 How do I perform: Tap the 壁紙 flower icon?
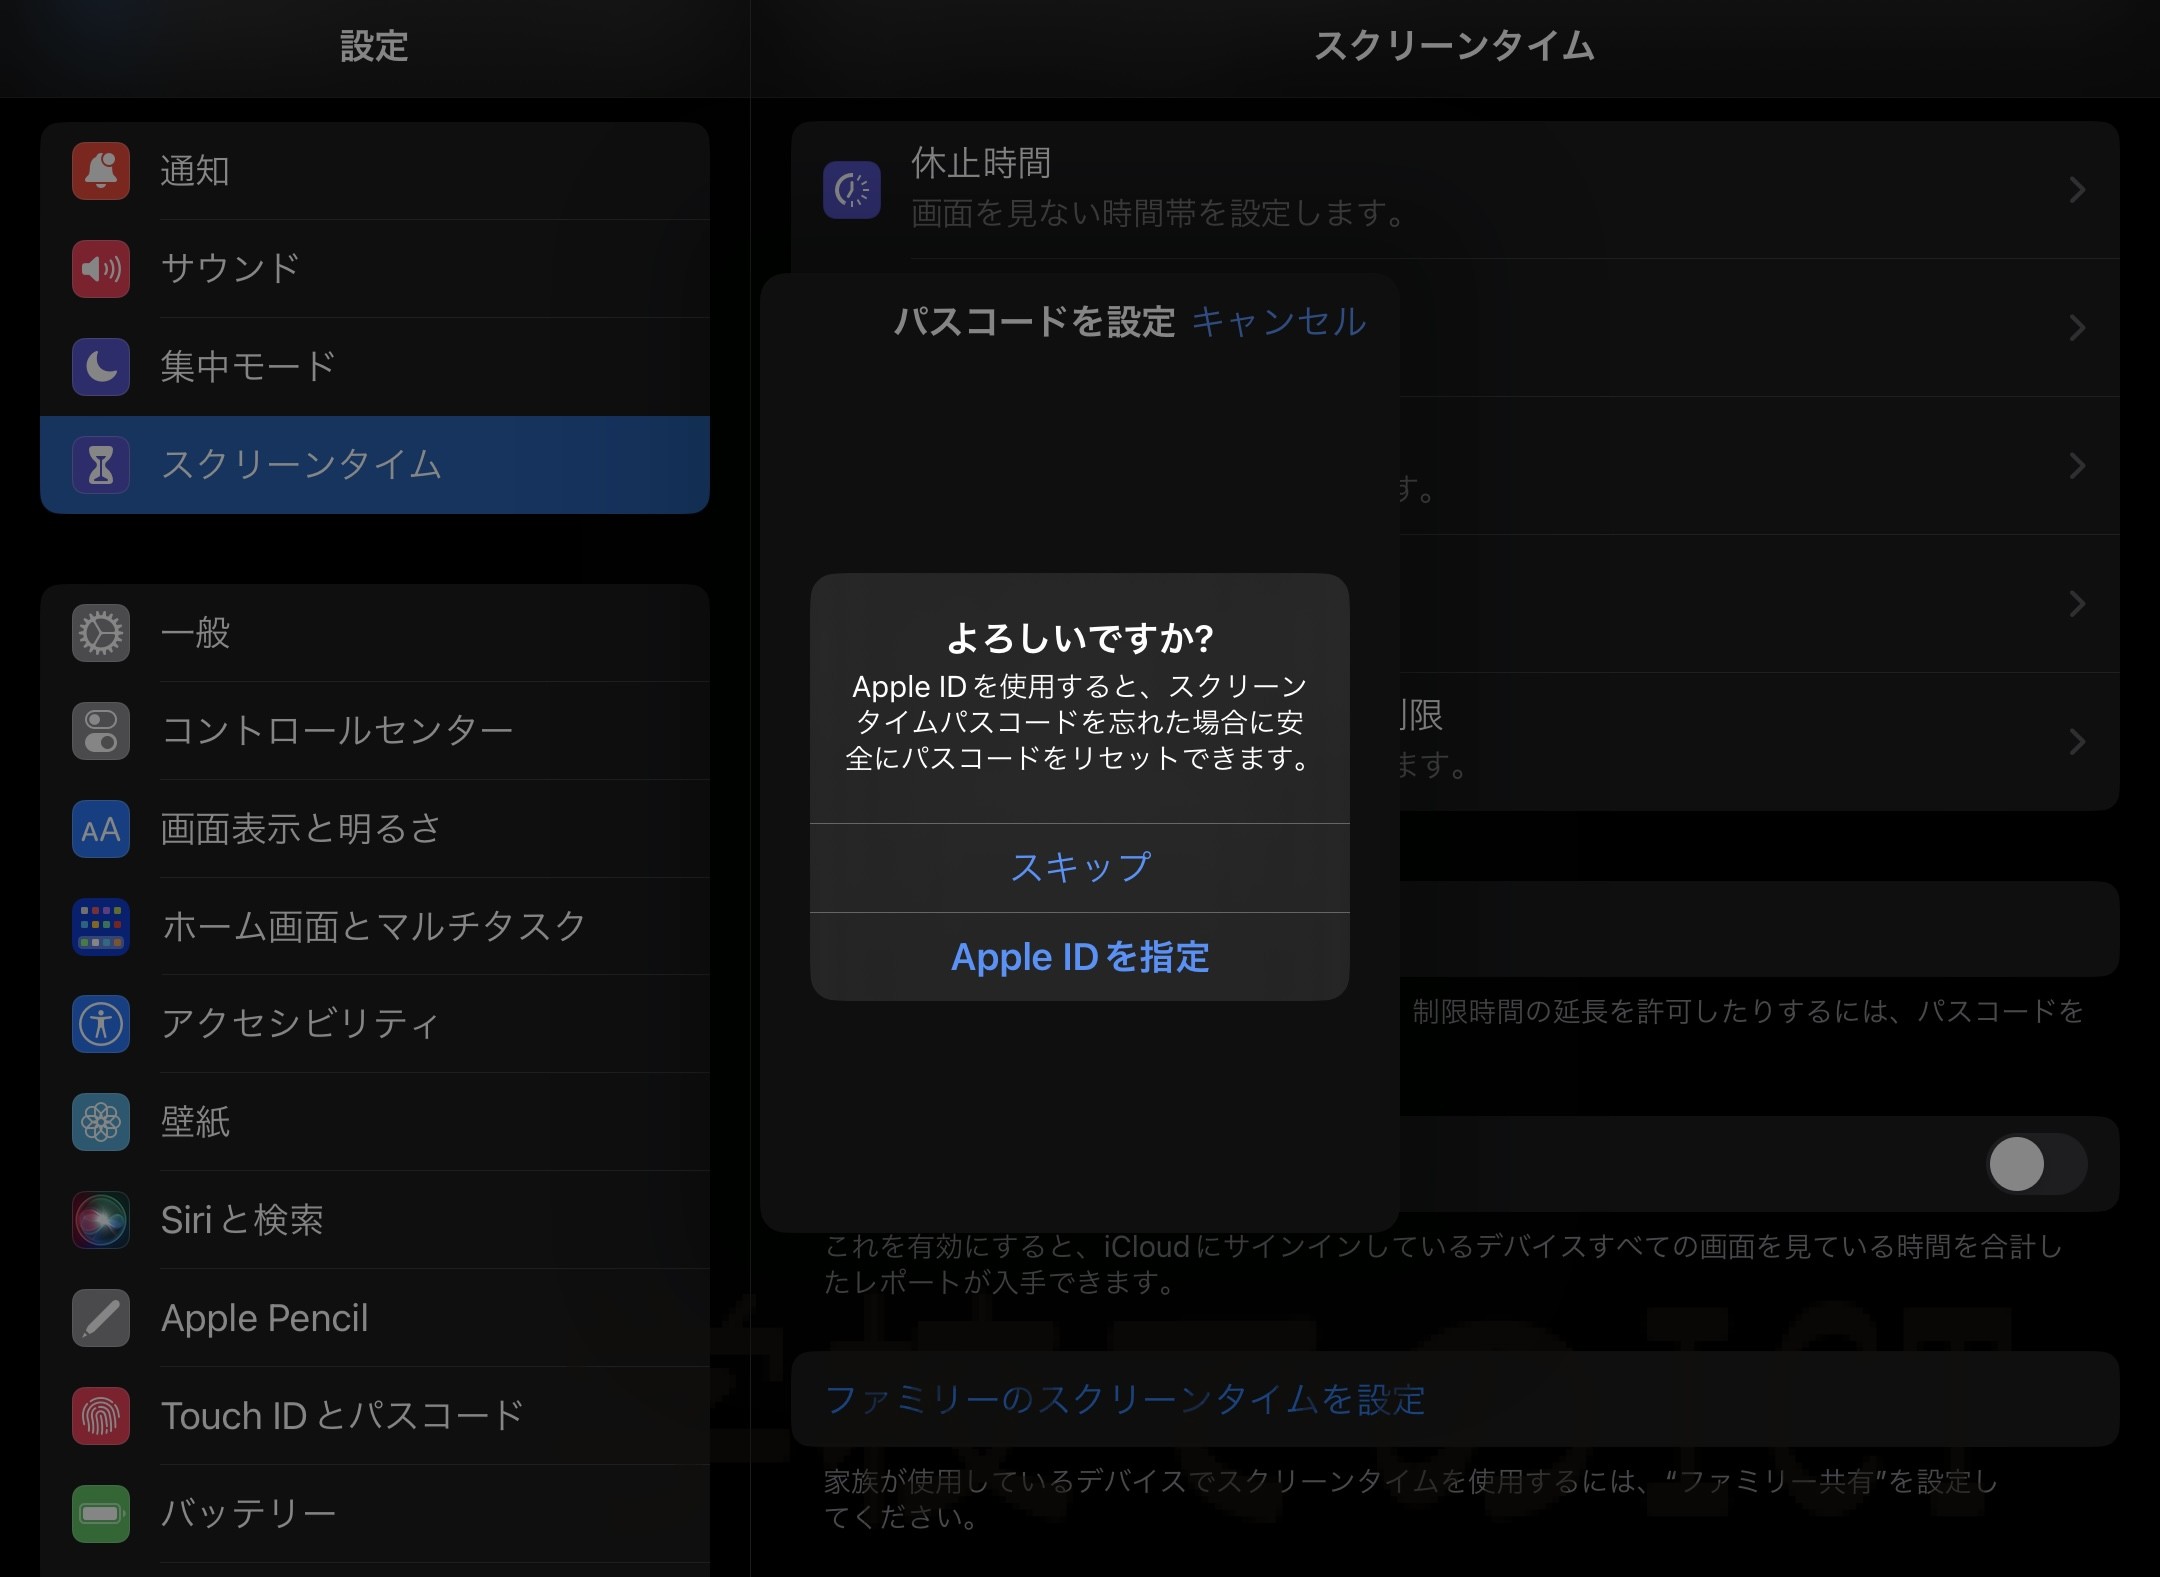101,1122
